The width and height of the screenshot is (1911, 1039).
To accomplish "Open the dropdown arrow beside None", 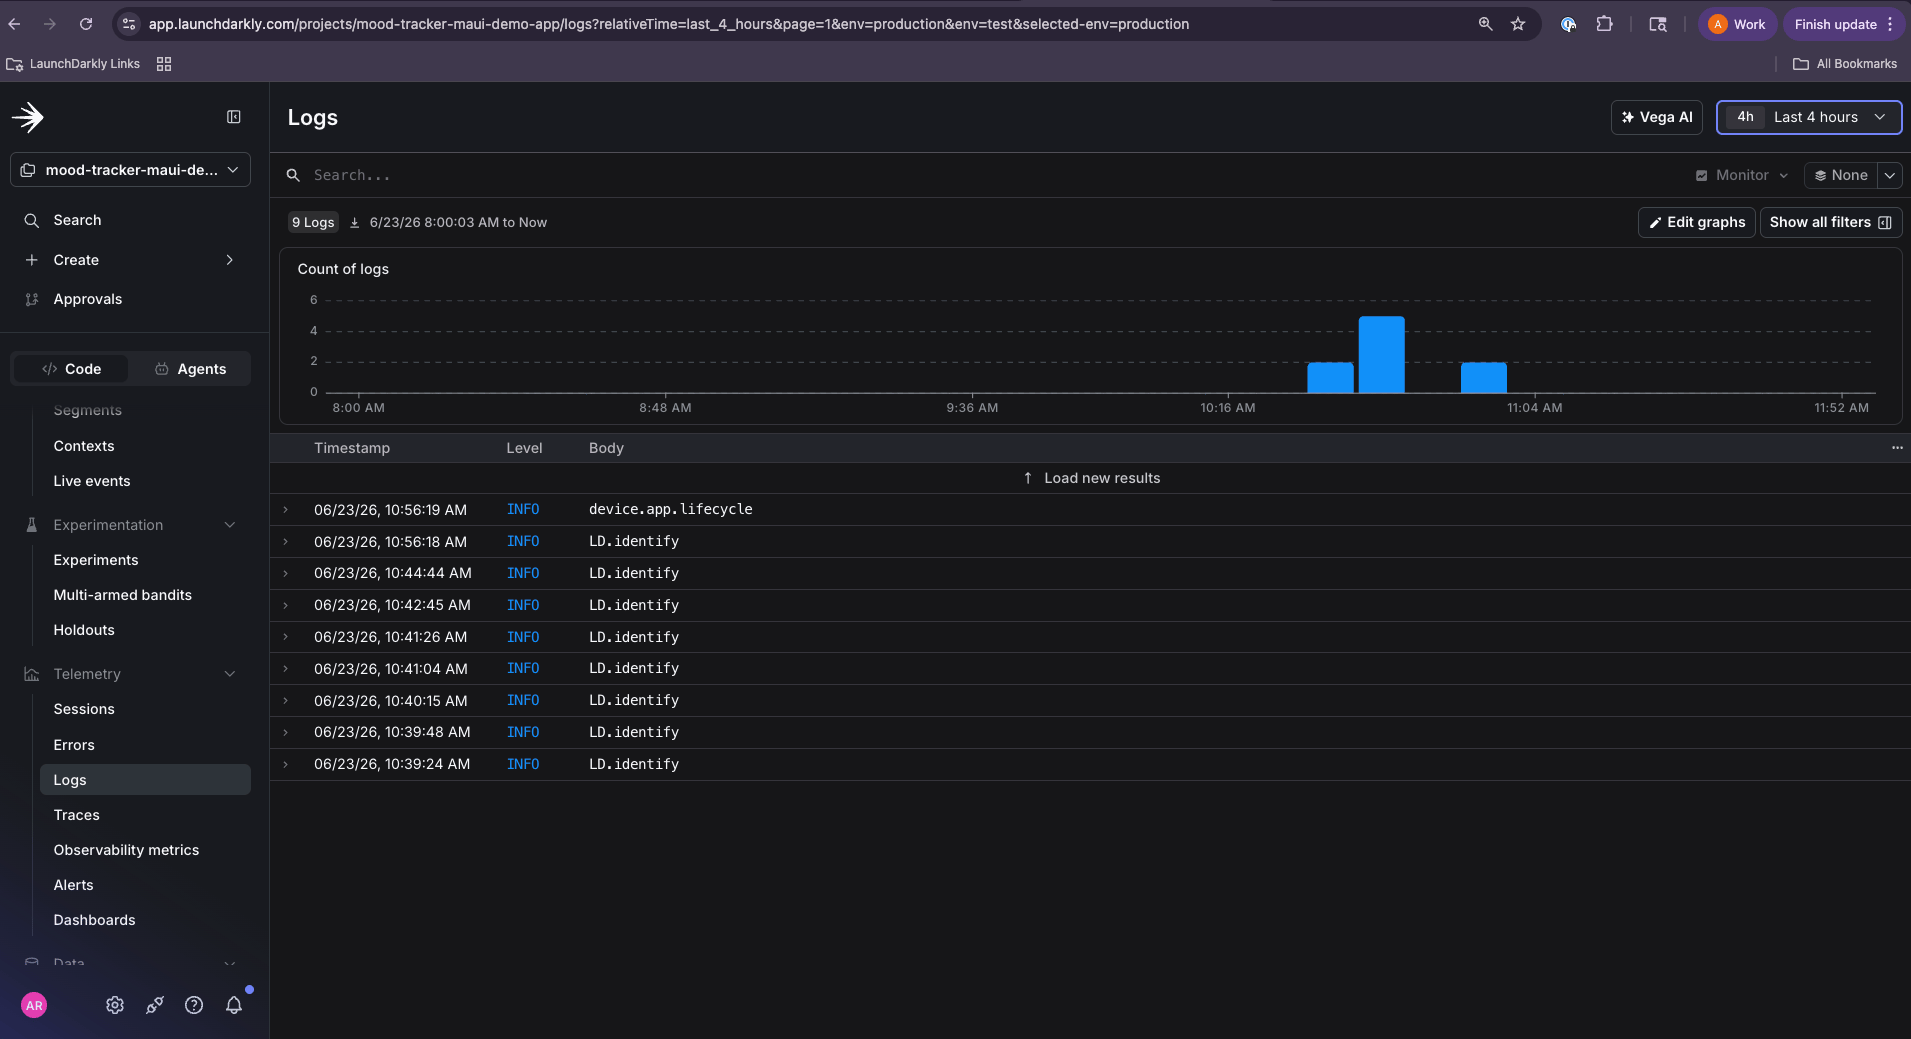I will (x=1889, y=175).
